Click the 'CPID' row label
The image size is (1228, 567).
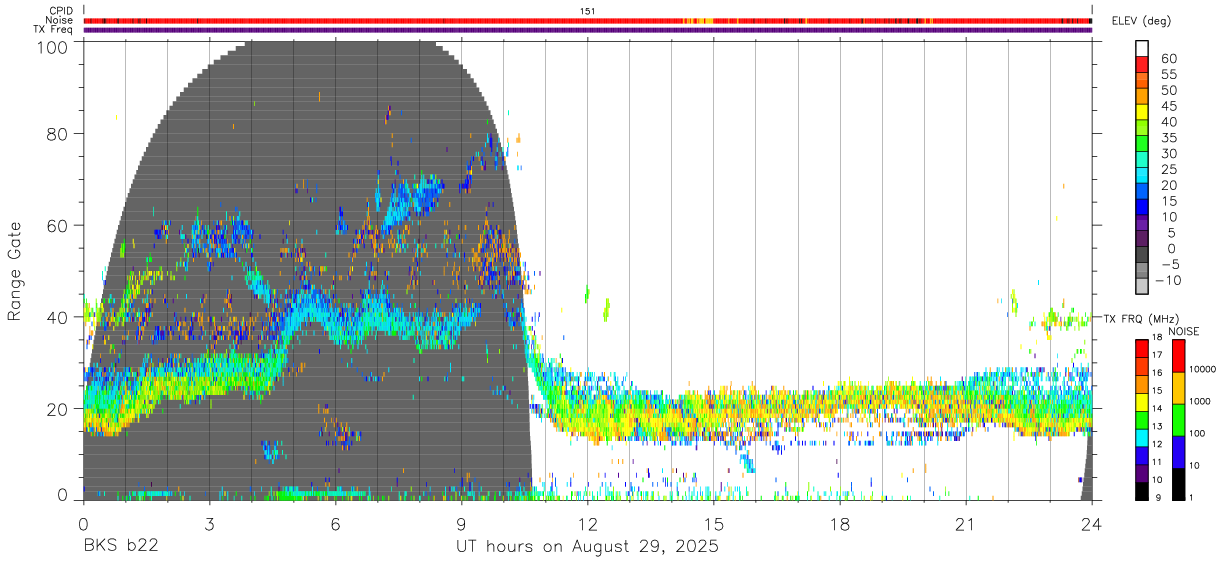point(62,11)
